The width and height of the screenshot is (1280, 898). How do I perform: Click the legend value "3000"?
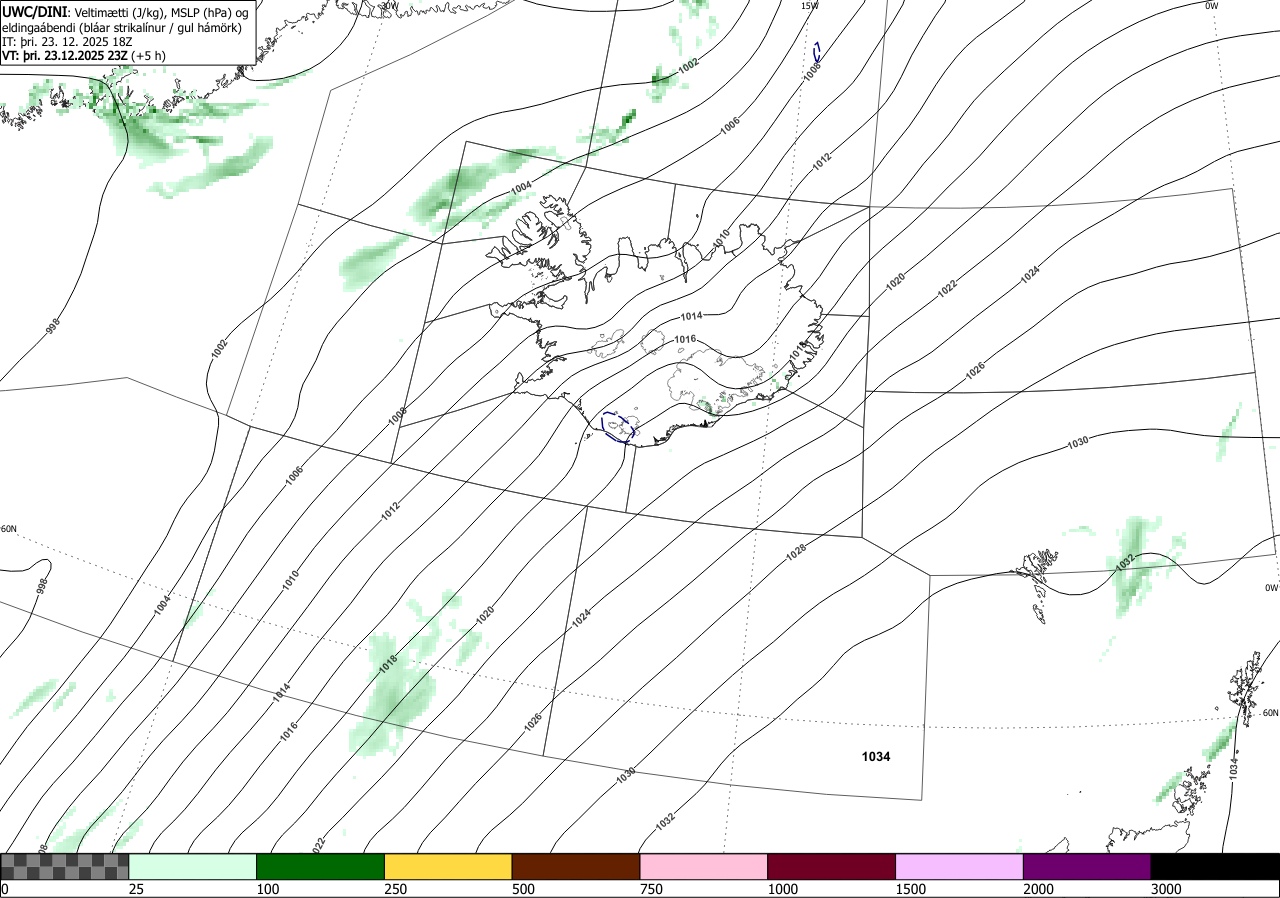(1166, 889)
